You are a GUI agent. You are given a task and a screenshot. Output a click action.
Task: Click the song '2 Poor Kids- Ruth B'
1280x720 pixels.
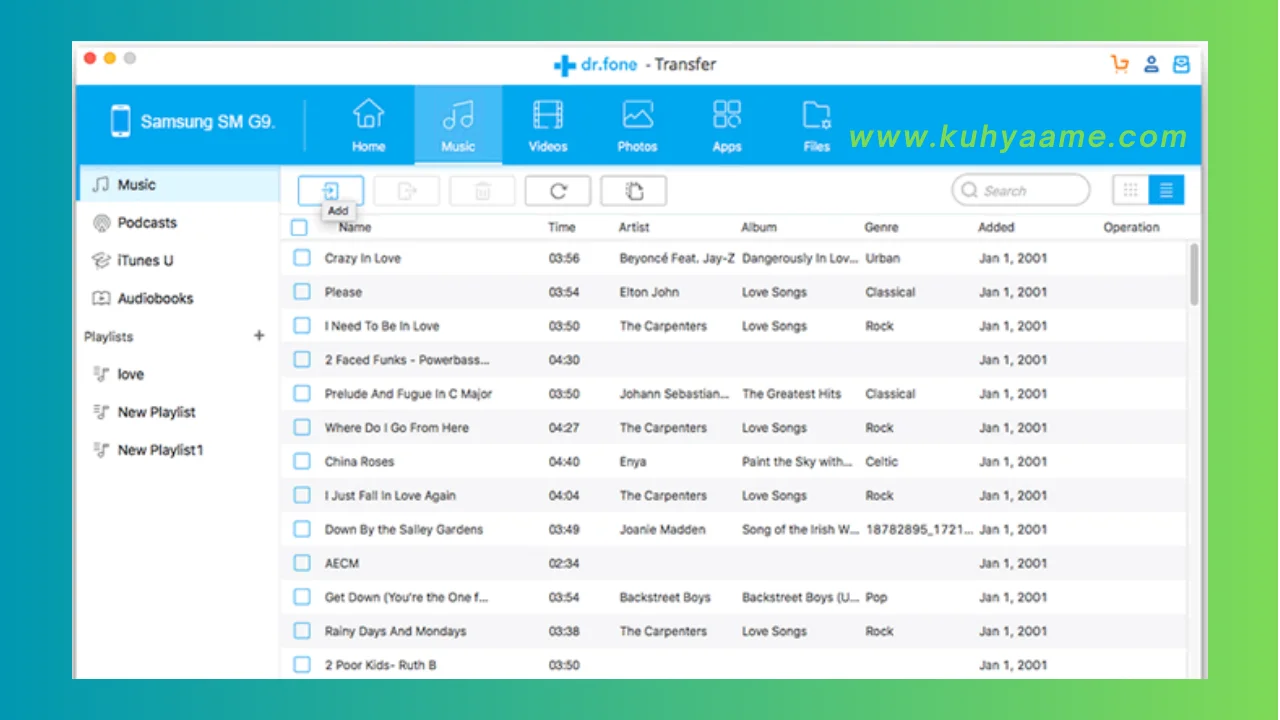coord(381,665)
